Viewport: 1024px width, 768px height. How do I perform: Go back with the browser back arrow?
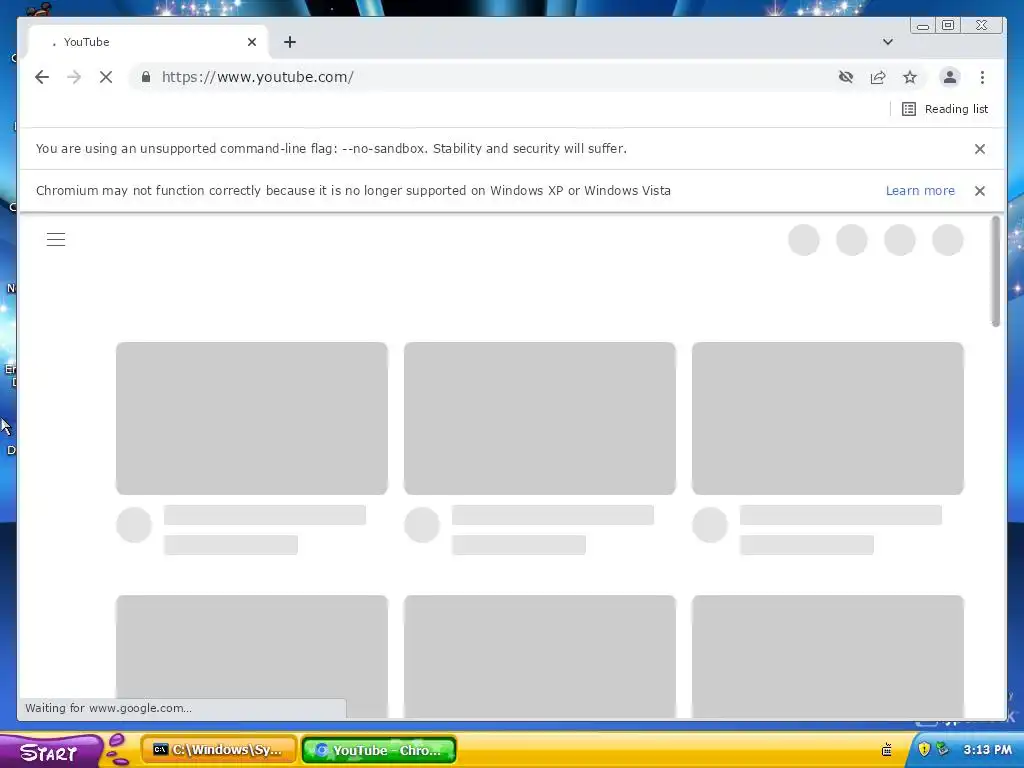(x=42, y=77)
